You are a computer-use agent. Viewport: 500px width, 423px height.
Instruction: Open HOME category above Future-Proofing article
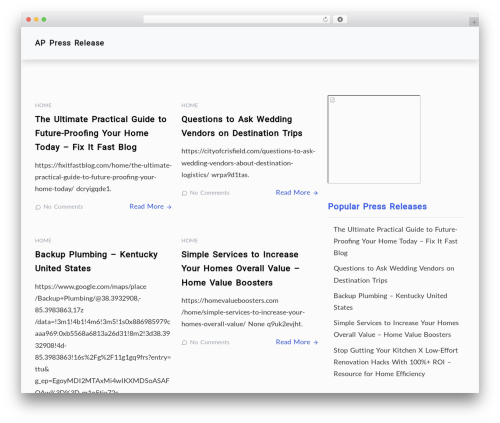(43, 105)
